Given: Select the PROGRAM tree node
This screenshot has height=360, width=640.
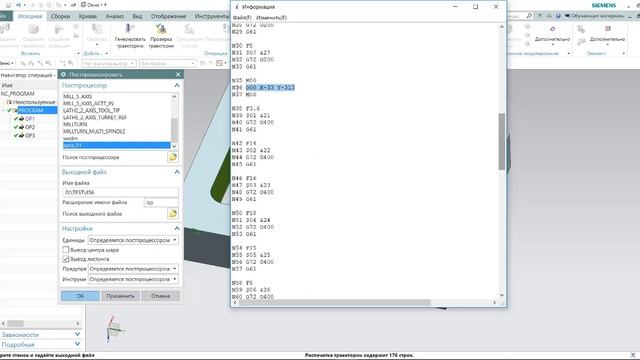Looking at the screenshot, I should click(31, 111).
